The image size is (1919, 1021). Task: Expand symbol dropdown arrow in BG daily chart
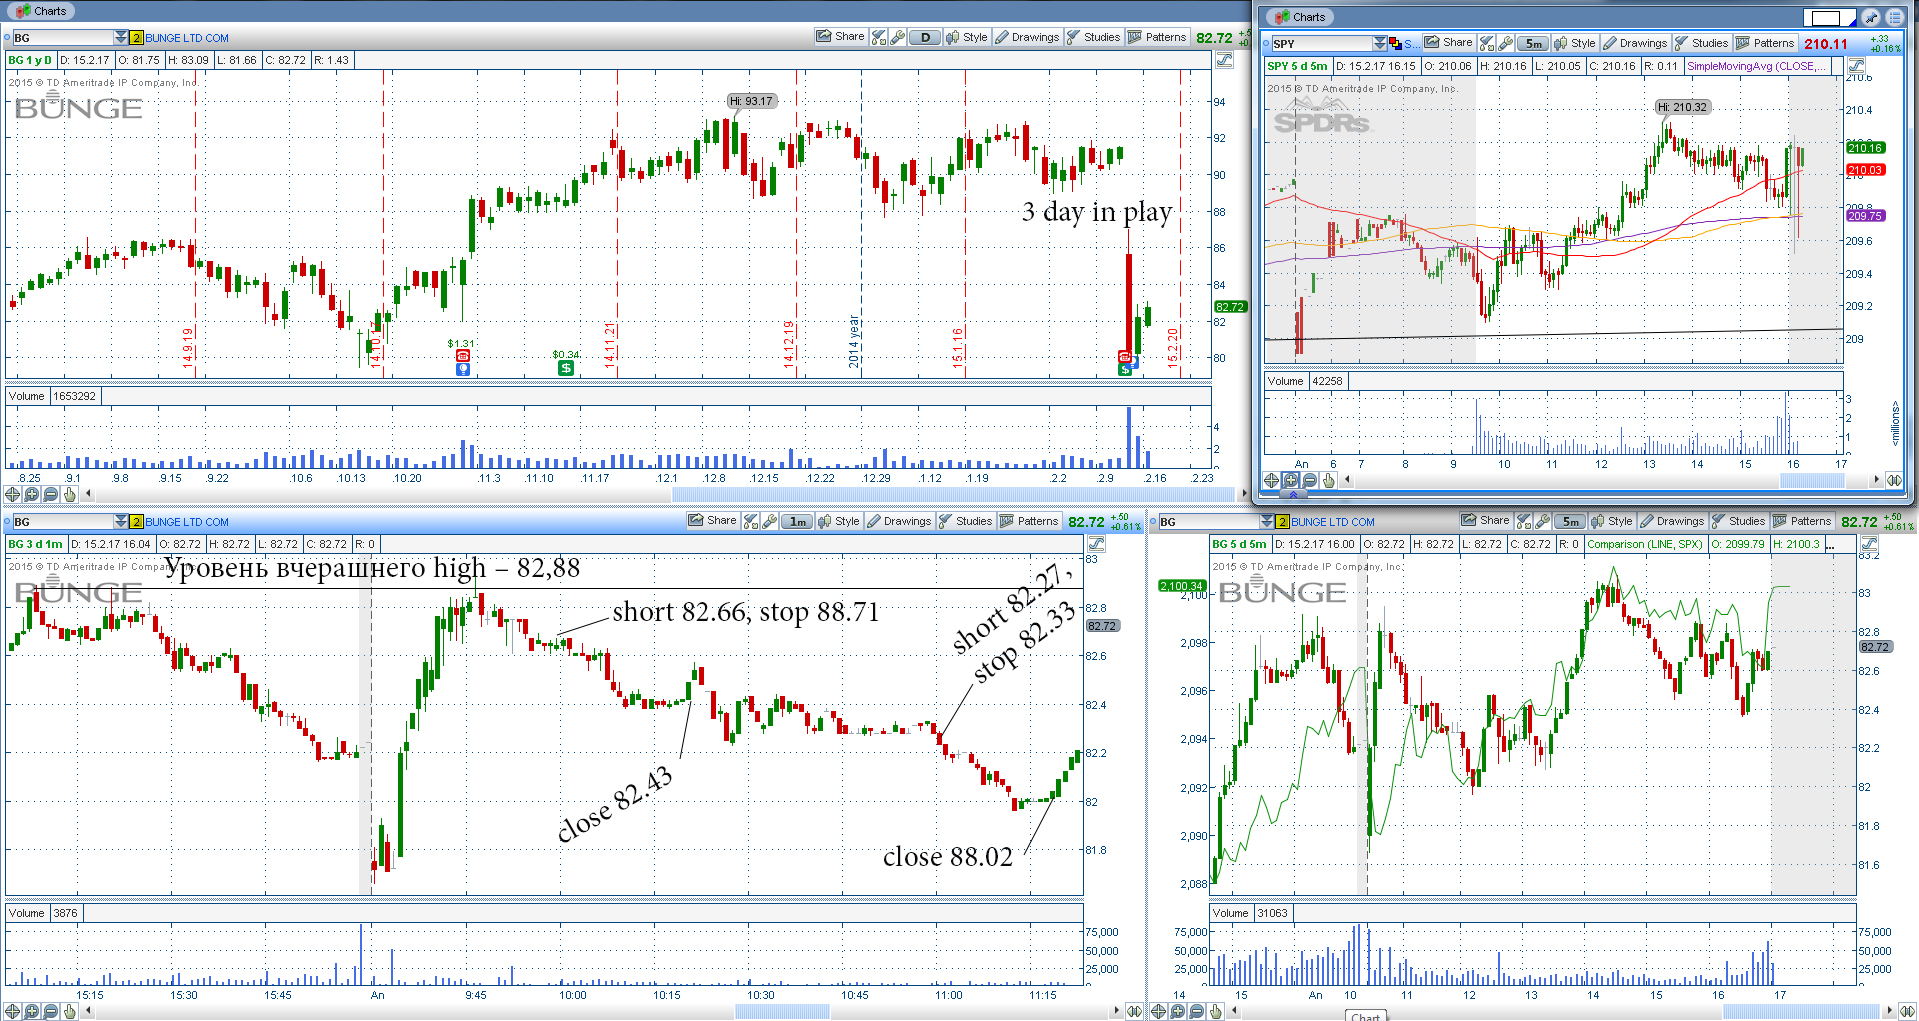tap(121, 37)
